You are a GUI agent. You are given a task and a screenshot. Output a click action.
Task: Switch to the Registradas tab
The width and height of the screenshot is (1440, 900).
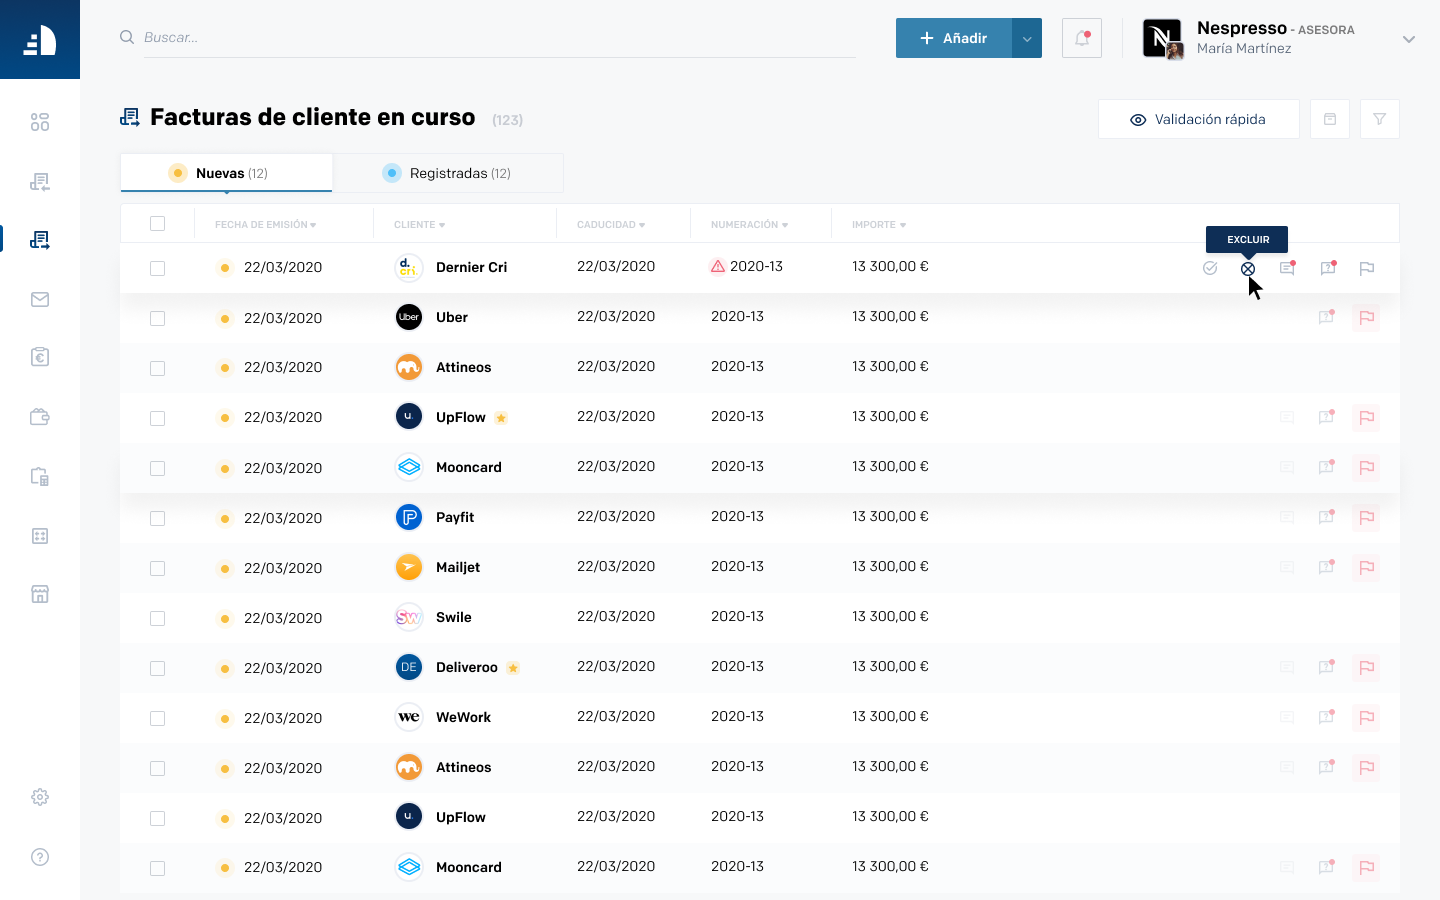(x=449, y=172)
